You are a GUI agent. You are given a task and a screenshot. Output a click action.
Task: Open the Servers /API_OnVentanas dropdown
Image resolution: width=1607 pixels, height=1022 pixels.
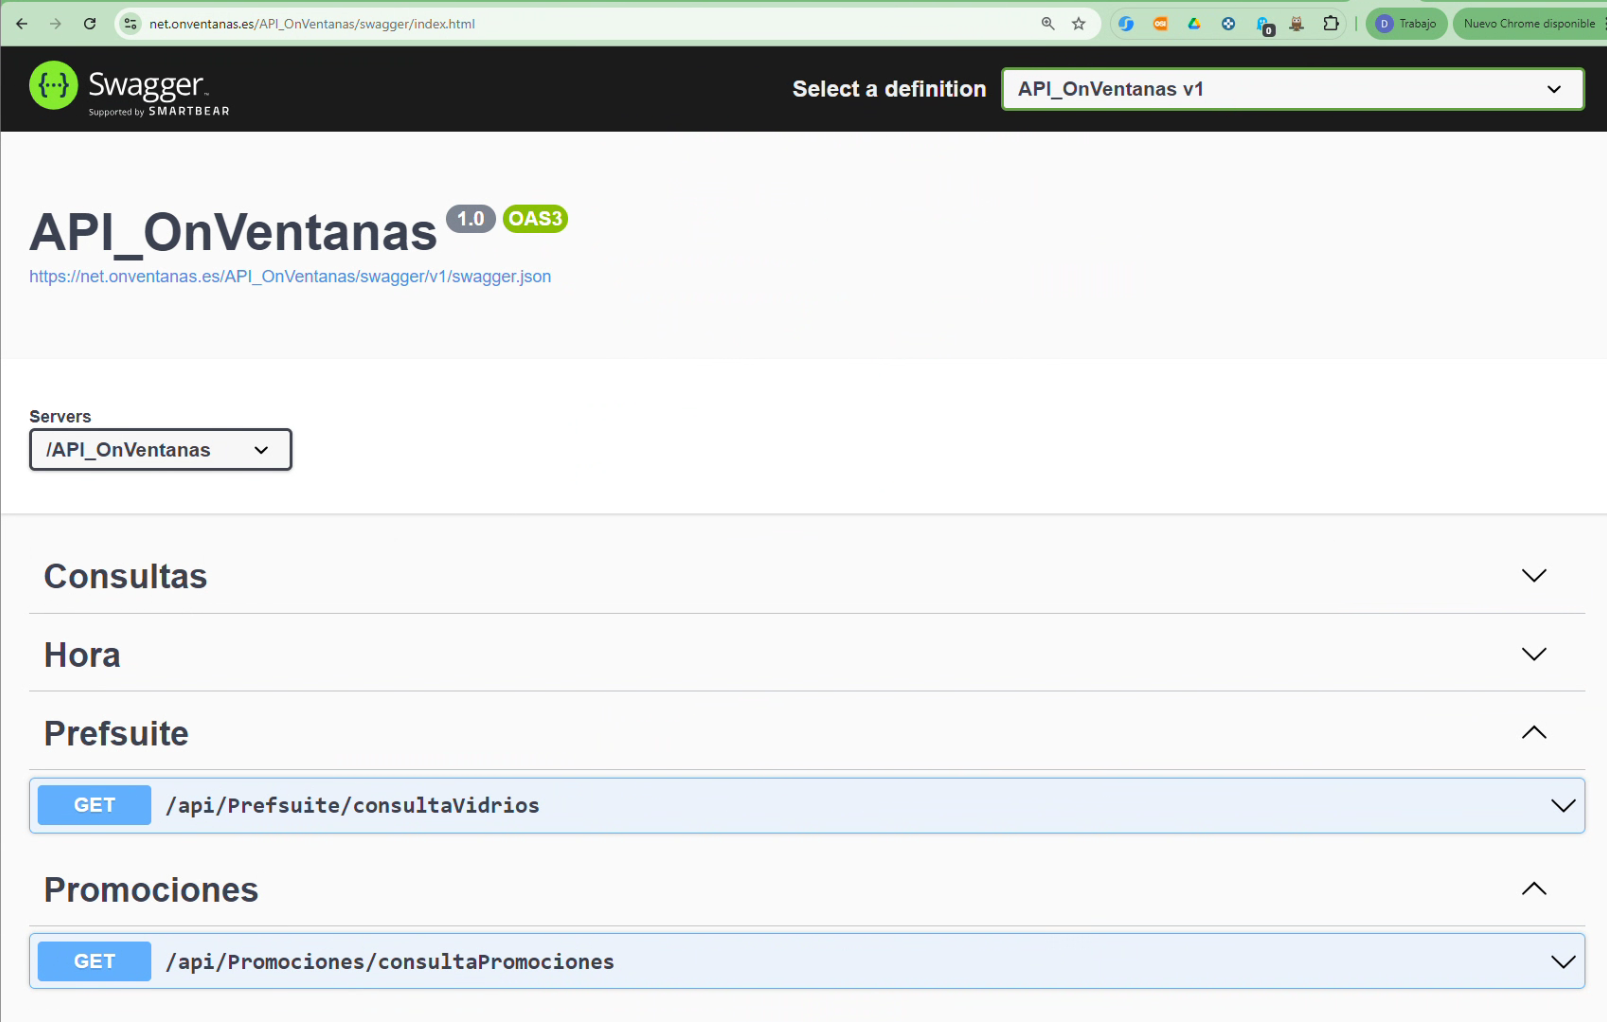pos(160,450)
